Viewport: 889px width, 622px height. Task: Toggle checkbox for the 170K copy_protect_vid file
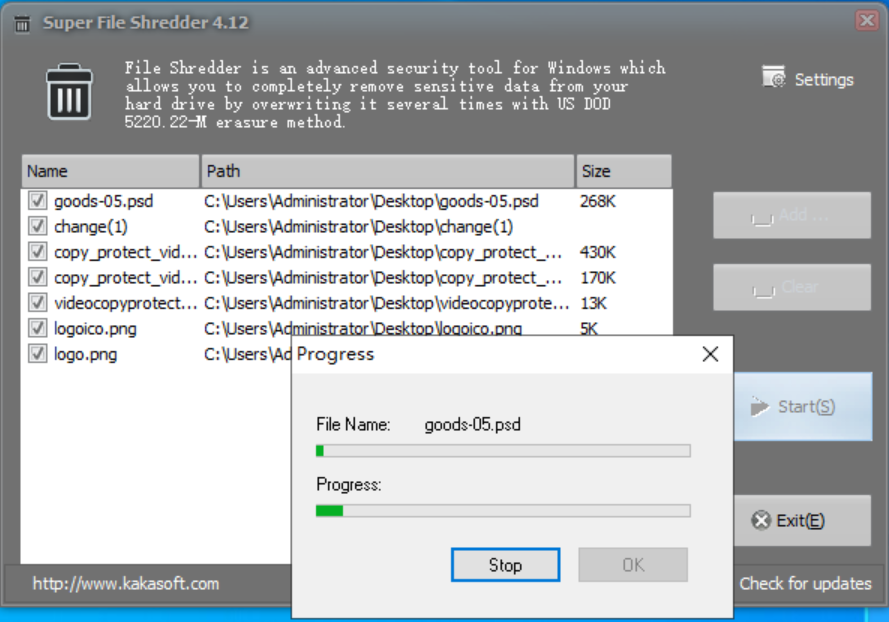37,277
